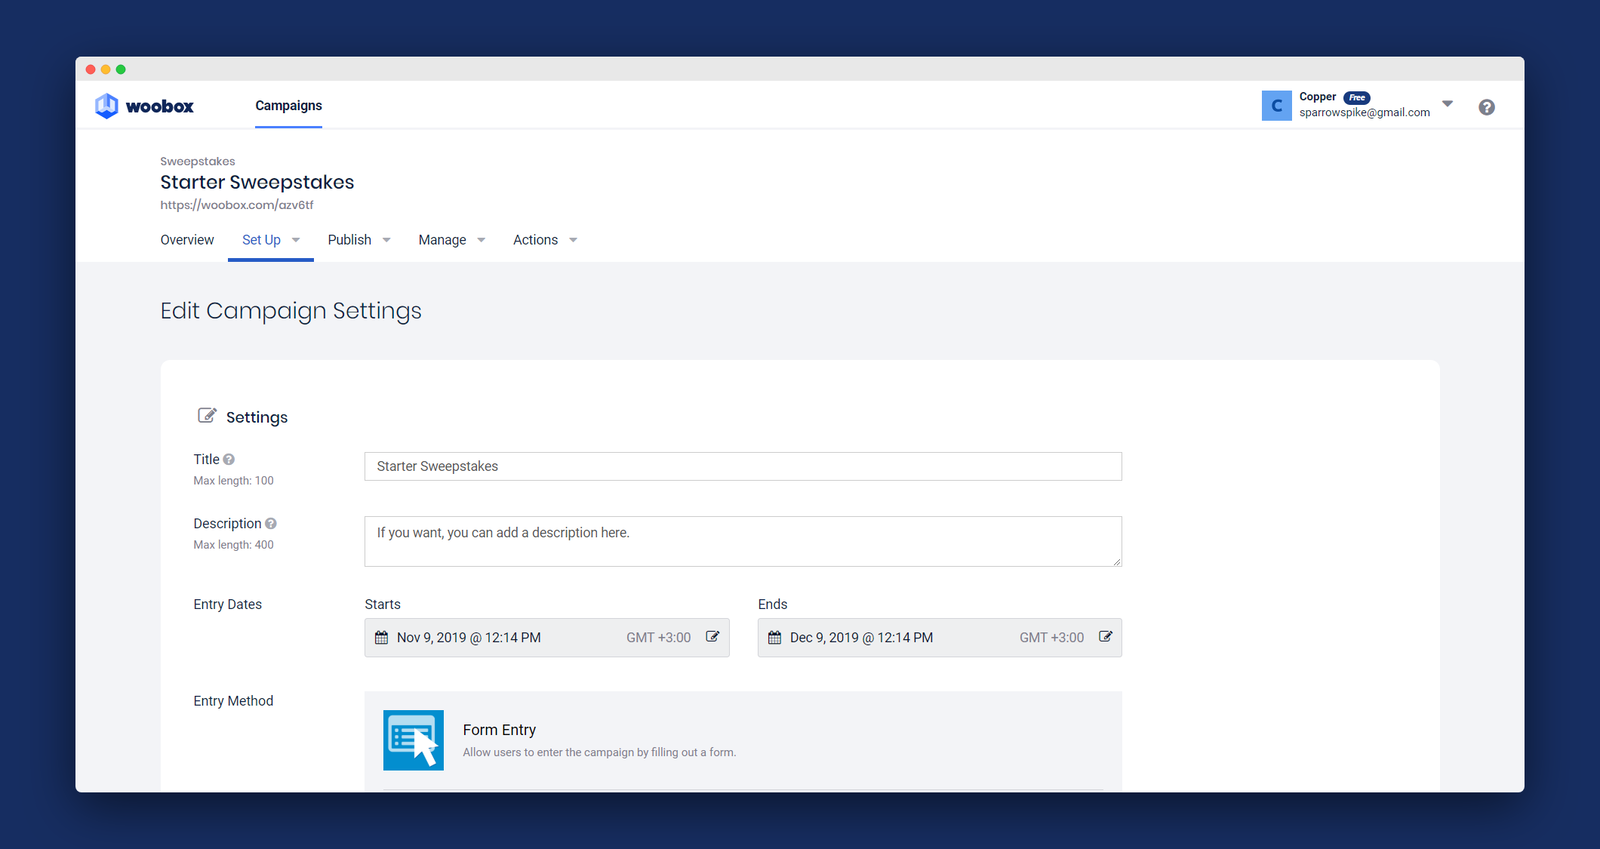Focus the Title input field
This screenshot has width=1600, height=849.
pos(743,466)
